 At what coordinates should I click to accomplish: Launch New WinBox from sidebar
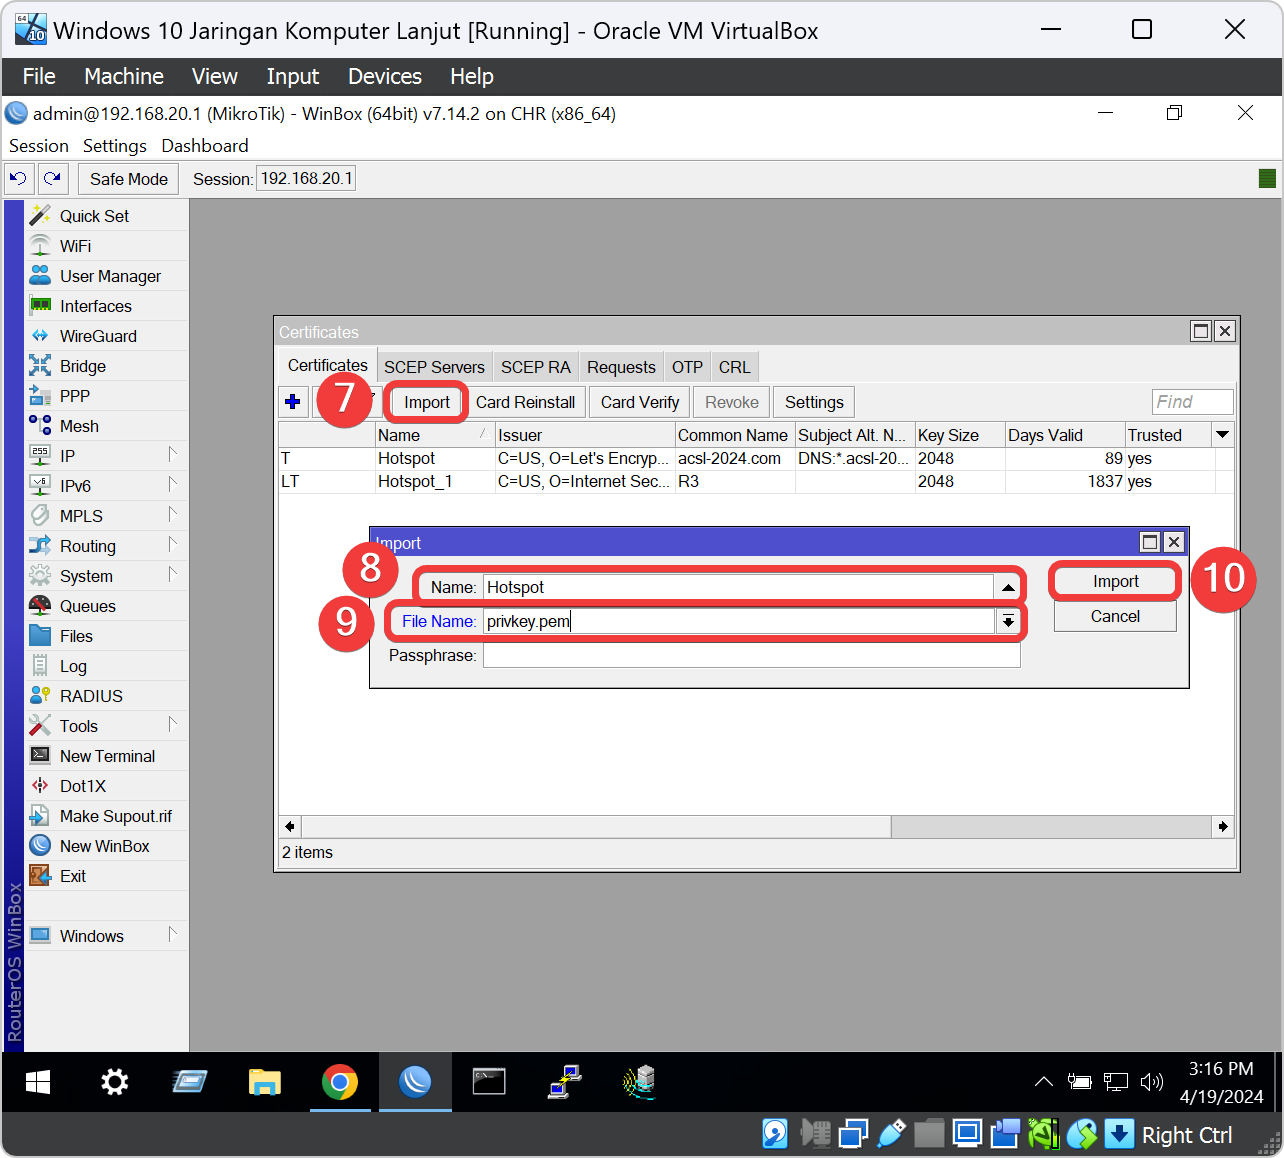[x=104, y=846]
